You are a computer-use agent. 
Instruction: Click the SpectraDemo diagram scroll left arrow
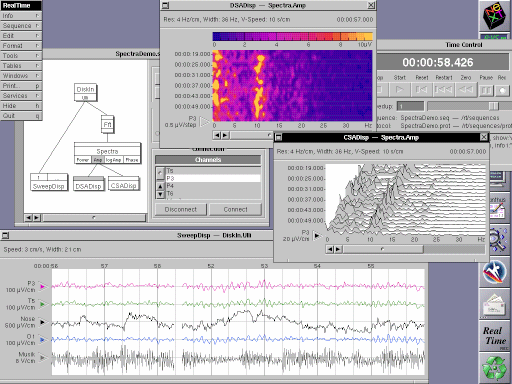pyautogui.click(x=29, y=218)
